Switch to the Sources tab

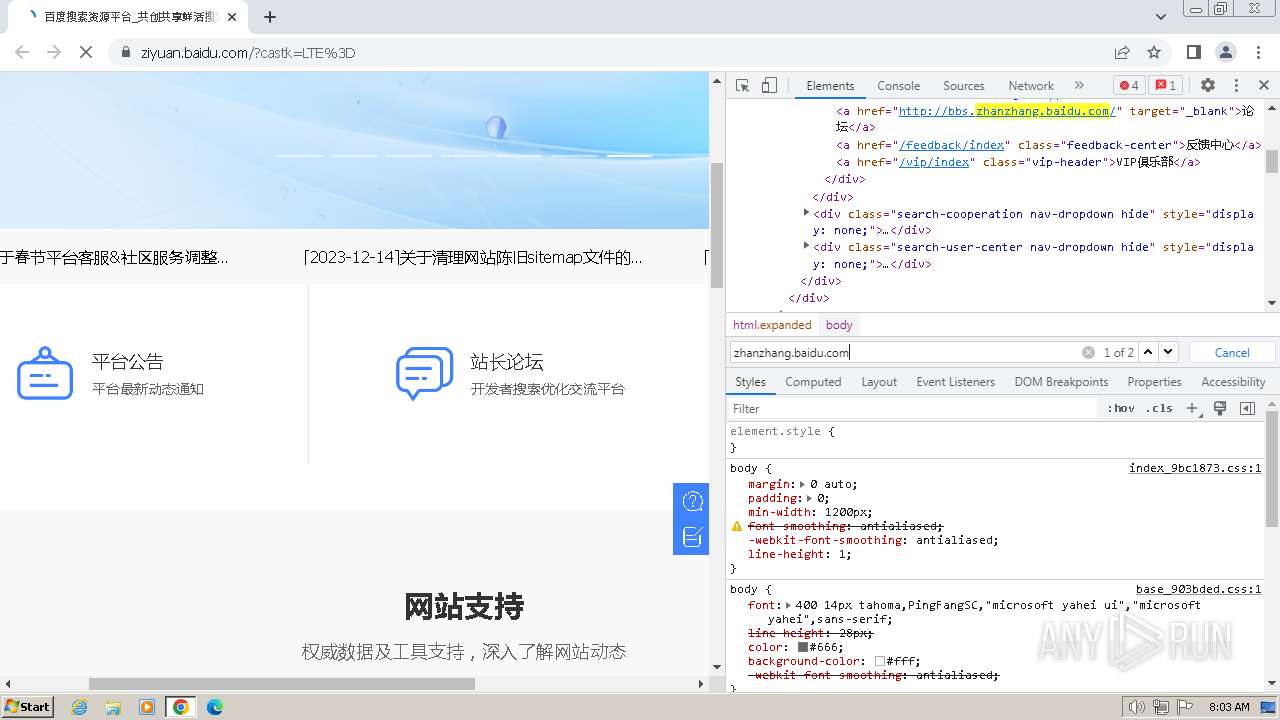tap(963, 86)
